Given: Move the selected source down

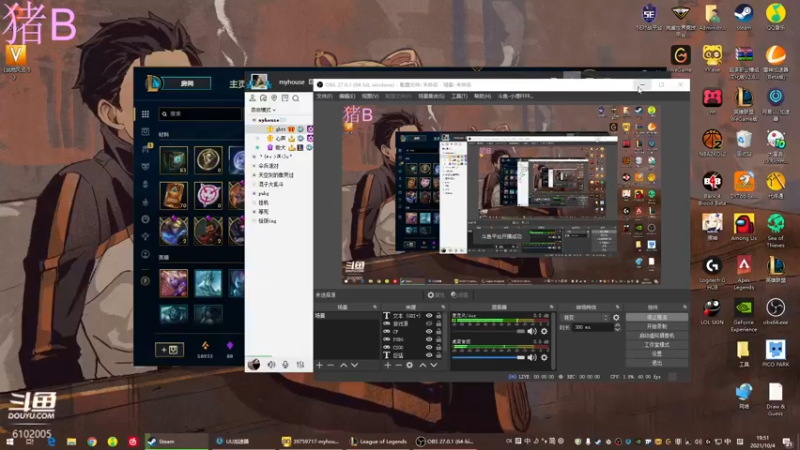Looking at the screenshot, I should coord(434,365).
